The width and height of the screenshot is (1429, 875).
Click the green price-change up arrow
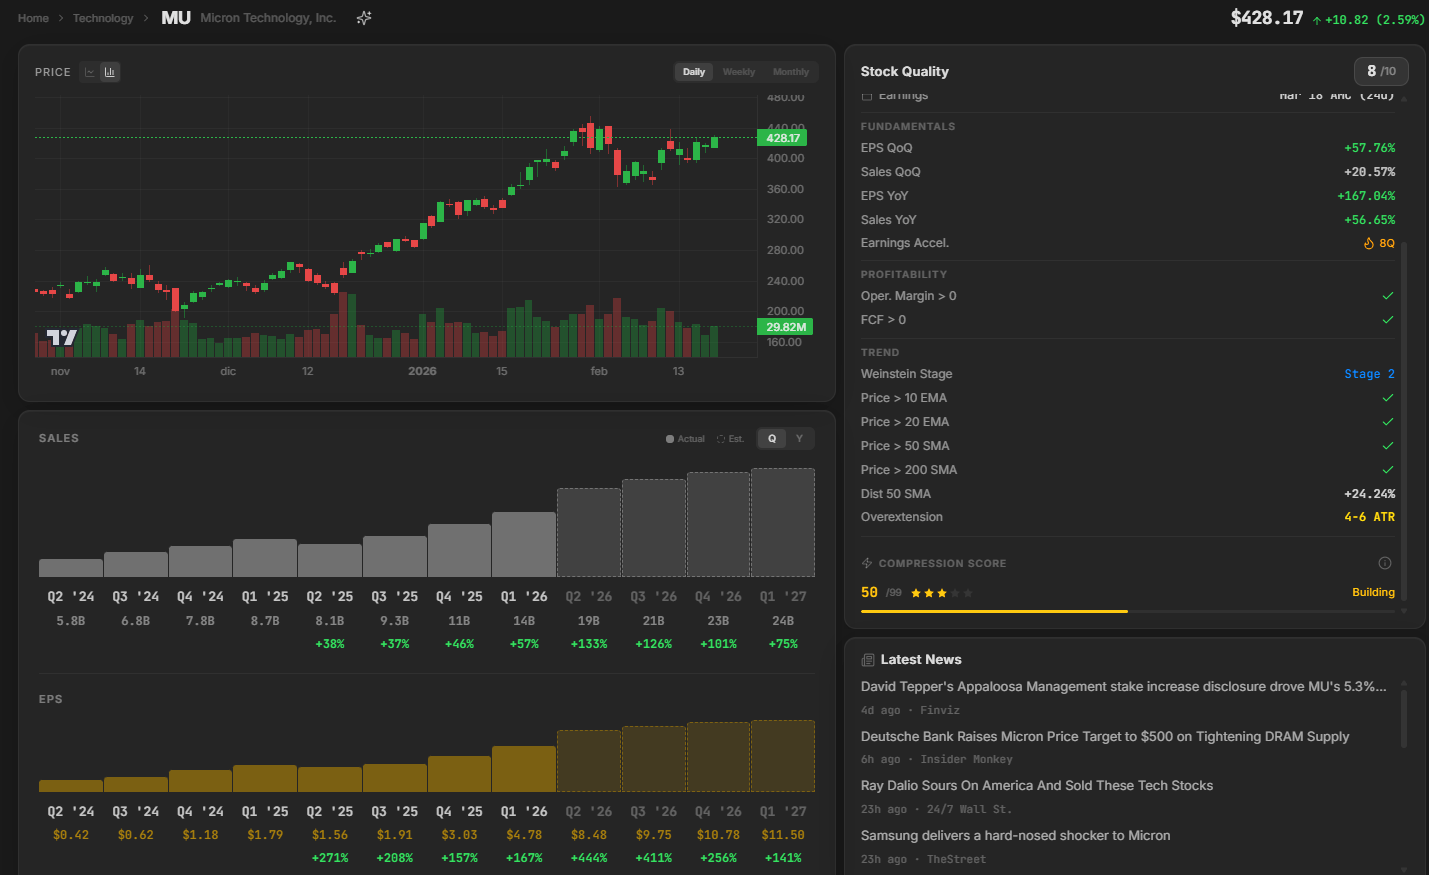point(1317,20)
